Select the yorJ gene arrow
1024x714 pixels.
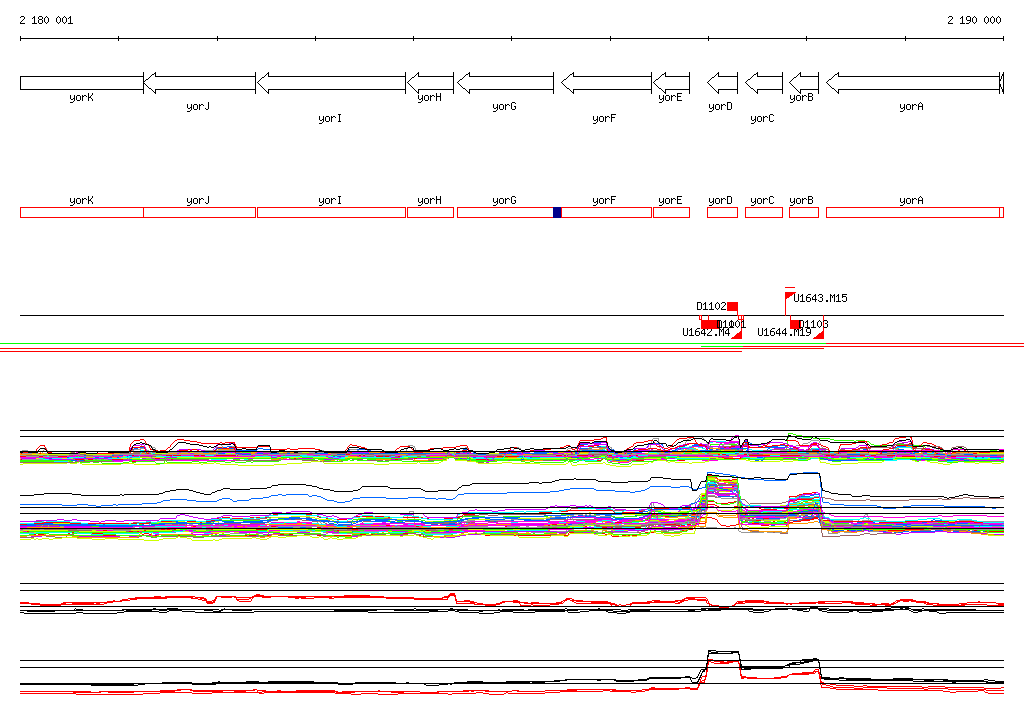tap(199, 83)
